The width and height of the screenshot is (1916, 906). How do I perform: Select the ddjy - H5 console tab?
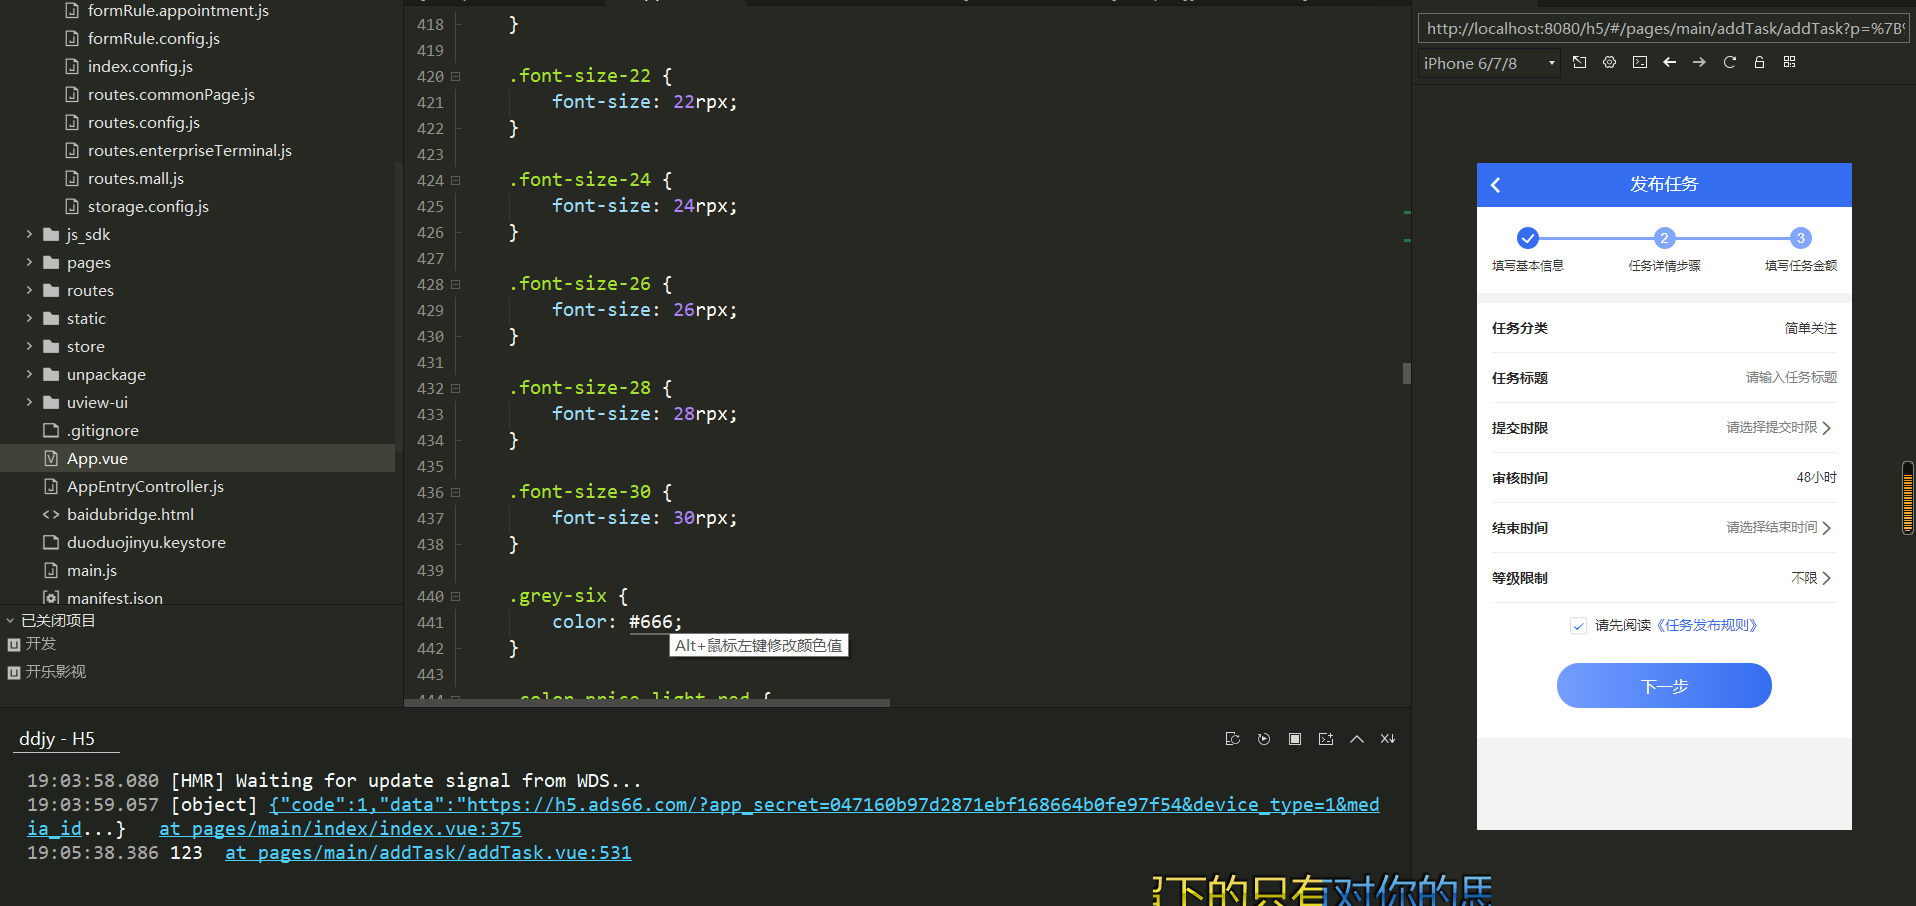click(57, 739)
